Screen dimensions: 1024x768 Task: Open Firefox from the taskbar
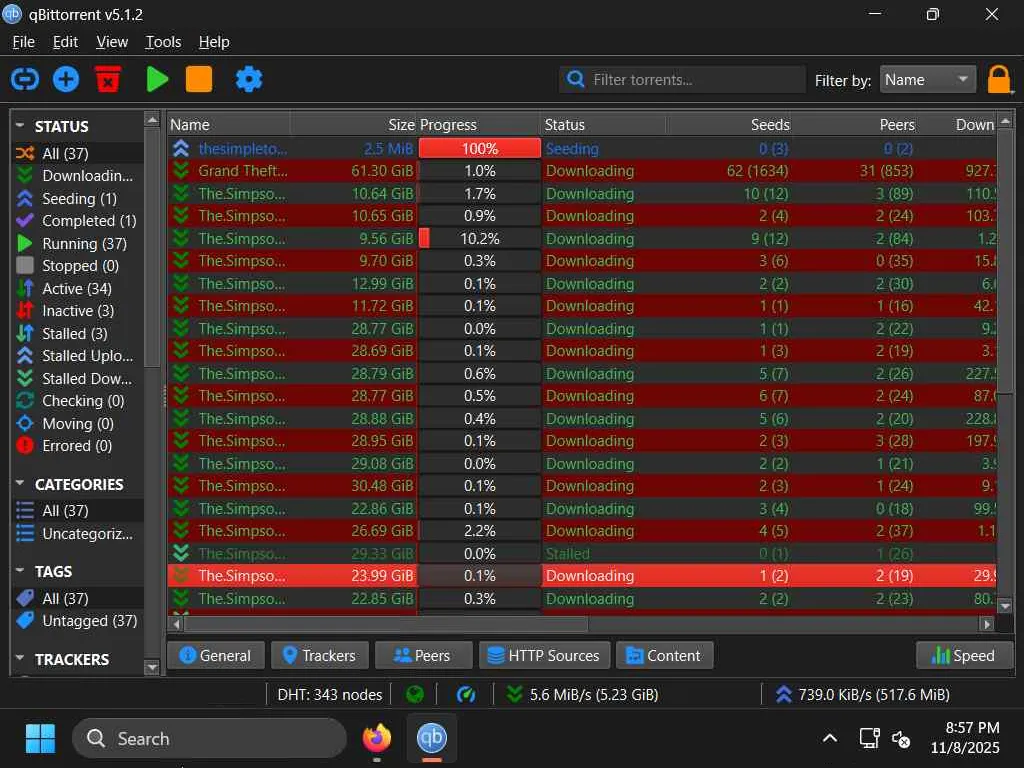coord(377,739)
